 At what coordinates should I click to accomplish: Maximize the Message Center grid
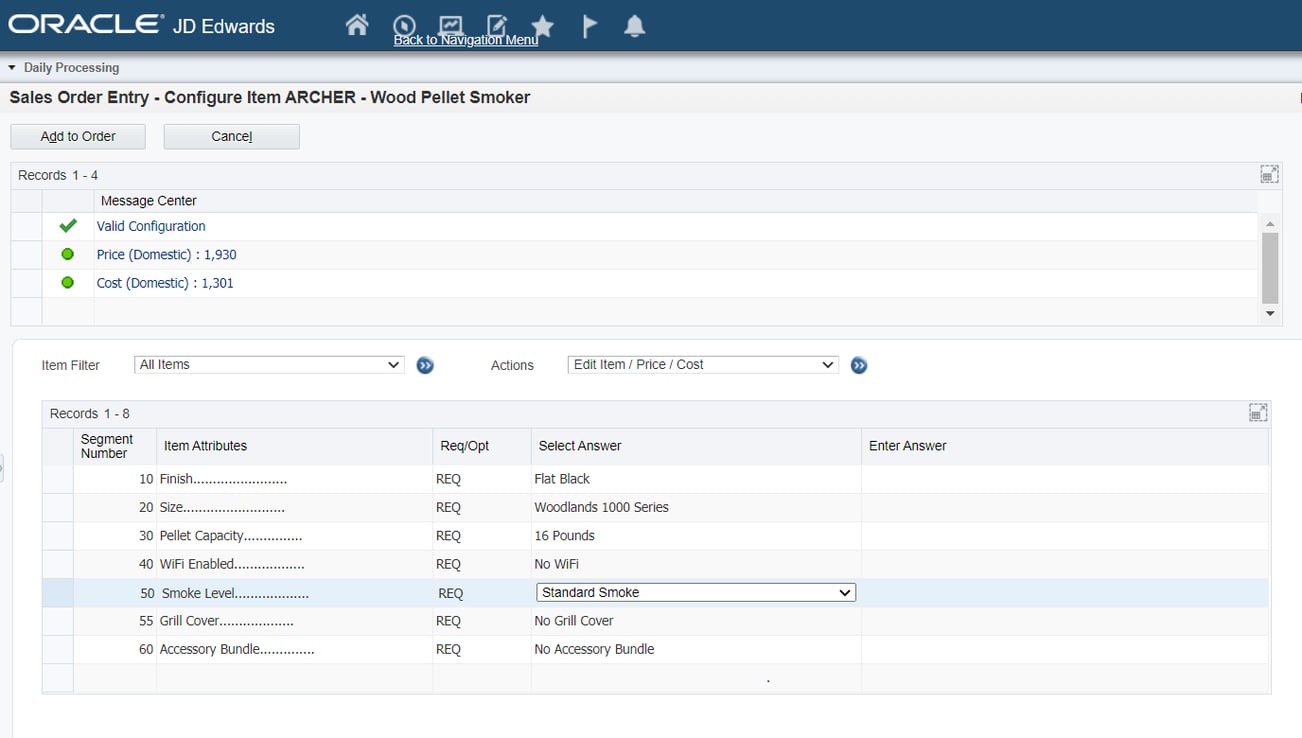[x=1269, y=173]
